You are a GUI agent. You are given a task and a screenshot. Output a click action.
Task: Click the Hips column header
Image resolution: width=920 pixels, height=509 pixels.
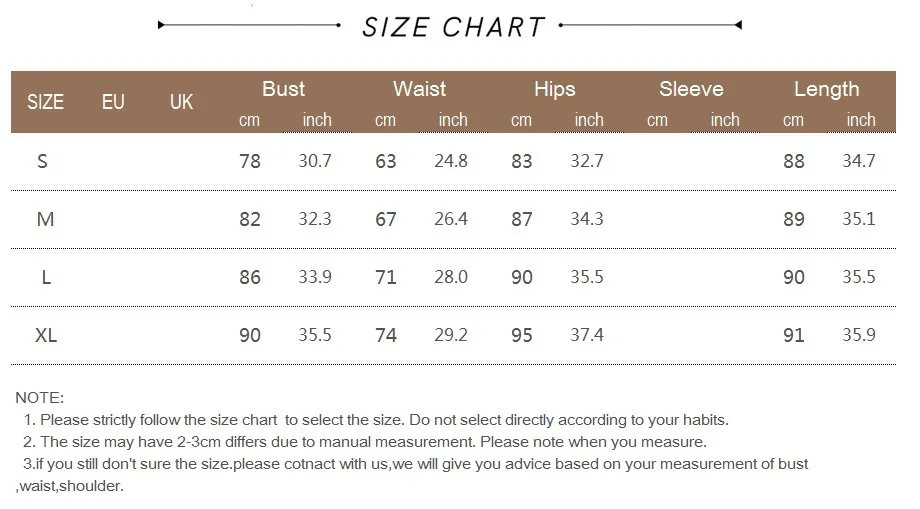(554, 89)
